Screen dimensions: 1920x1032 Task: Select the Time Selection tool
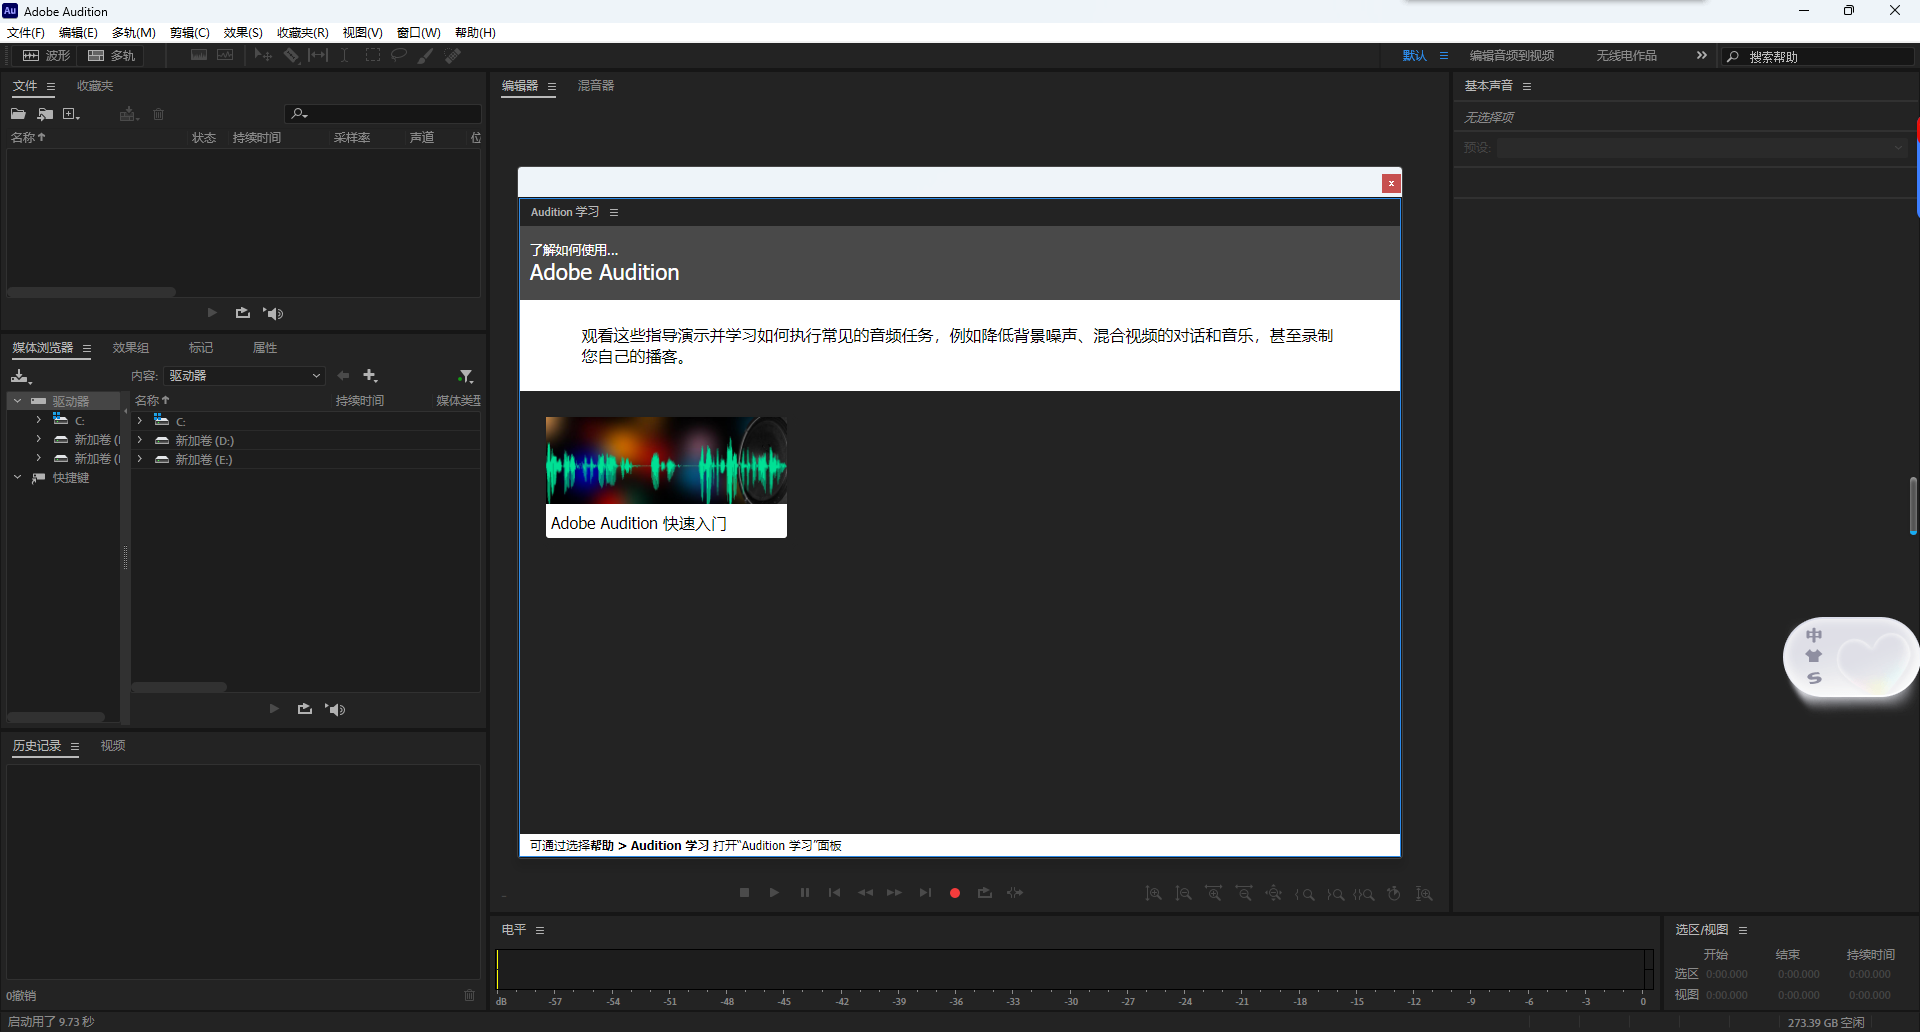click(x=344, y=55)
